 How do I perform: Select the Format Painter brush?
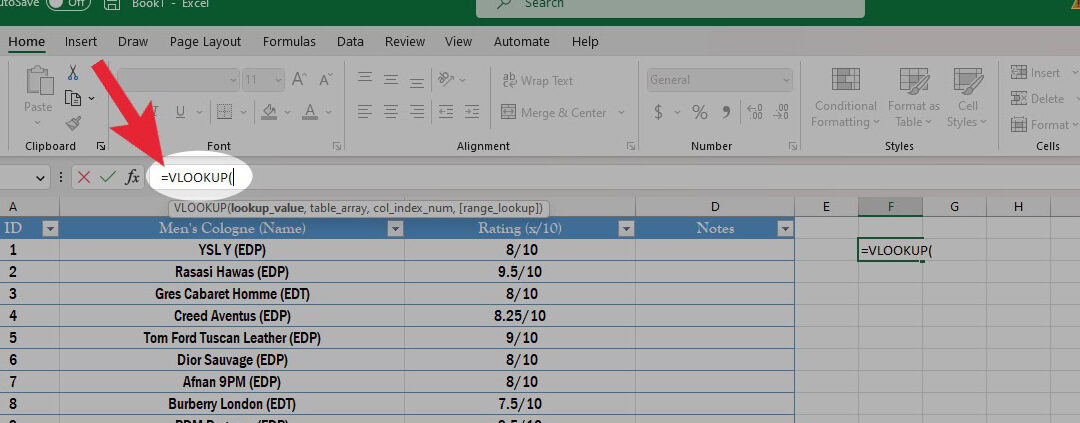pos(73,123)
